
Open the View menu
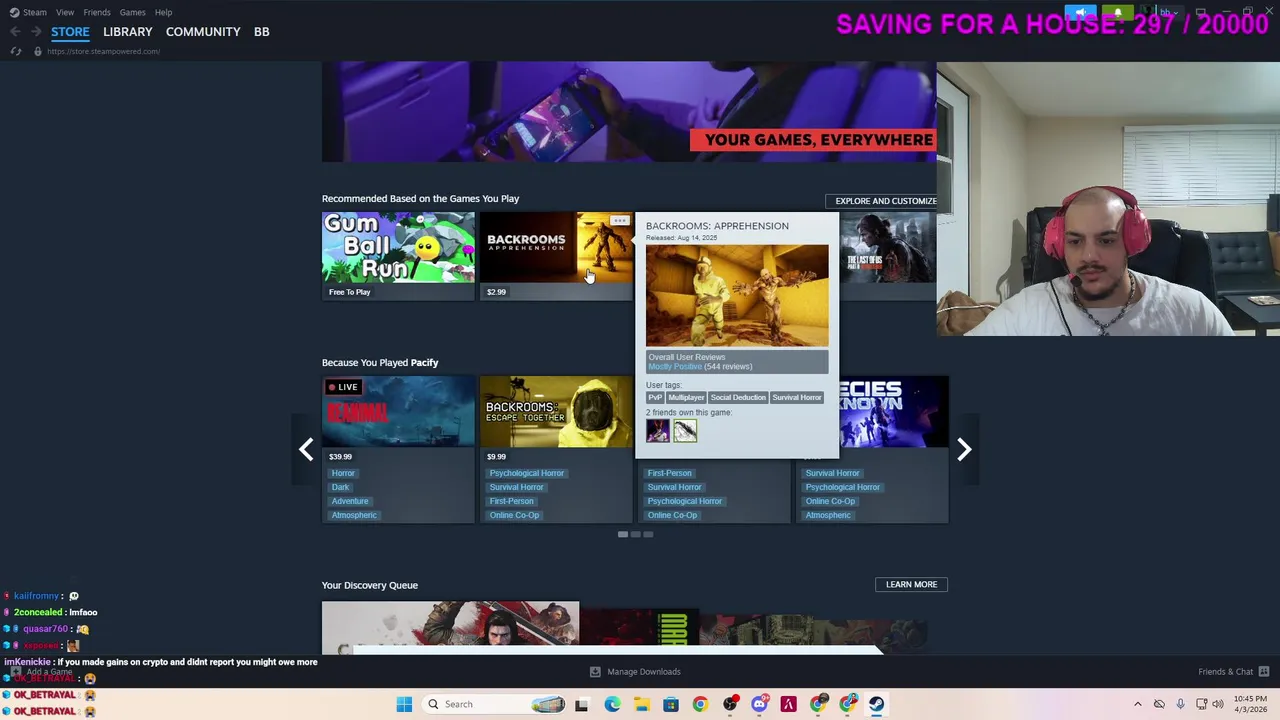click(65, 12)
